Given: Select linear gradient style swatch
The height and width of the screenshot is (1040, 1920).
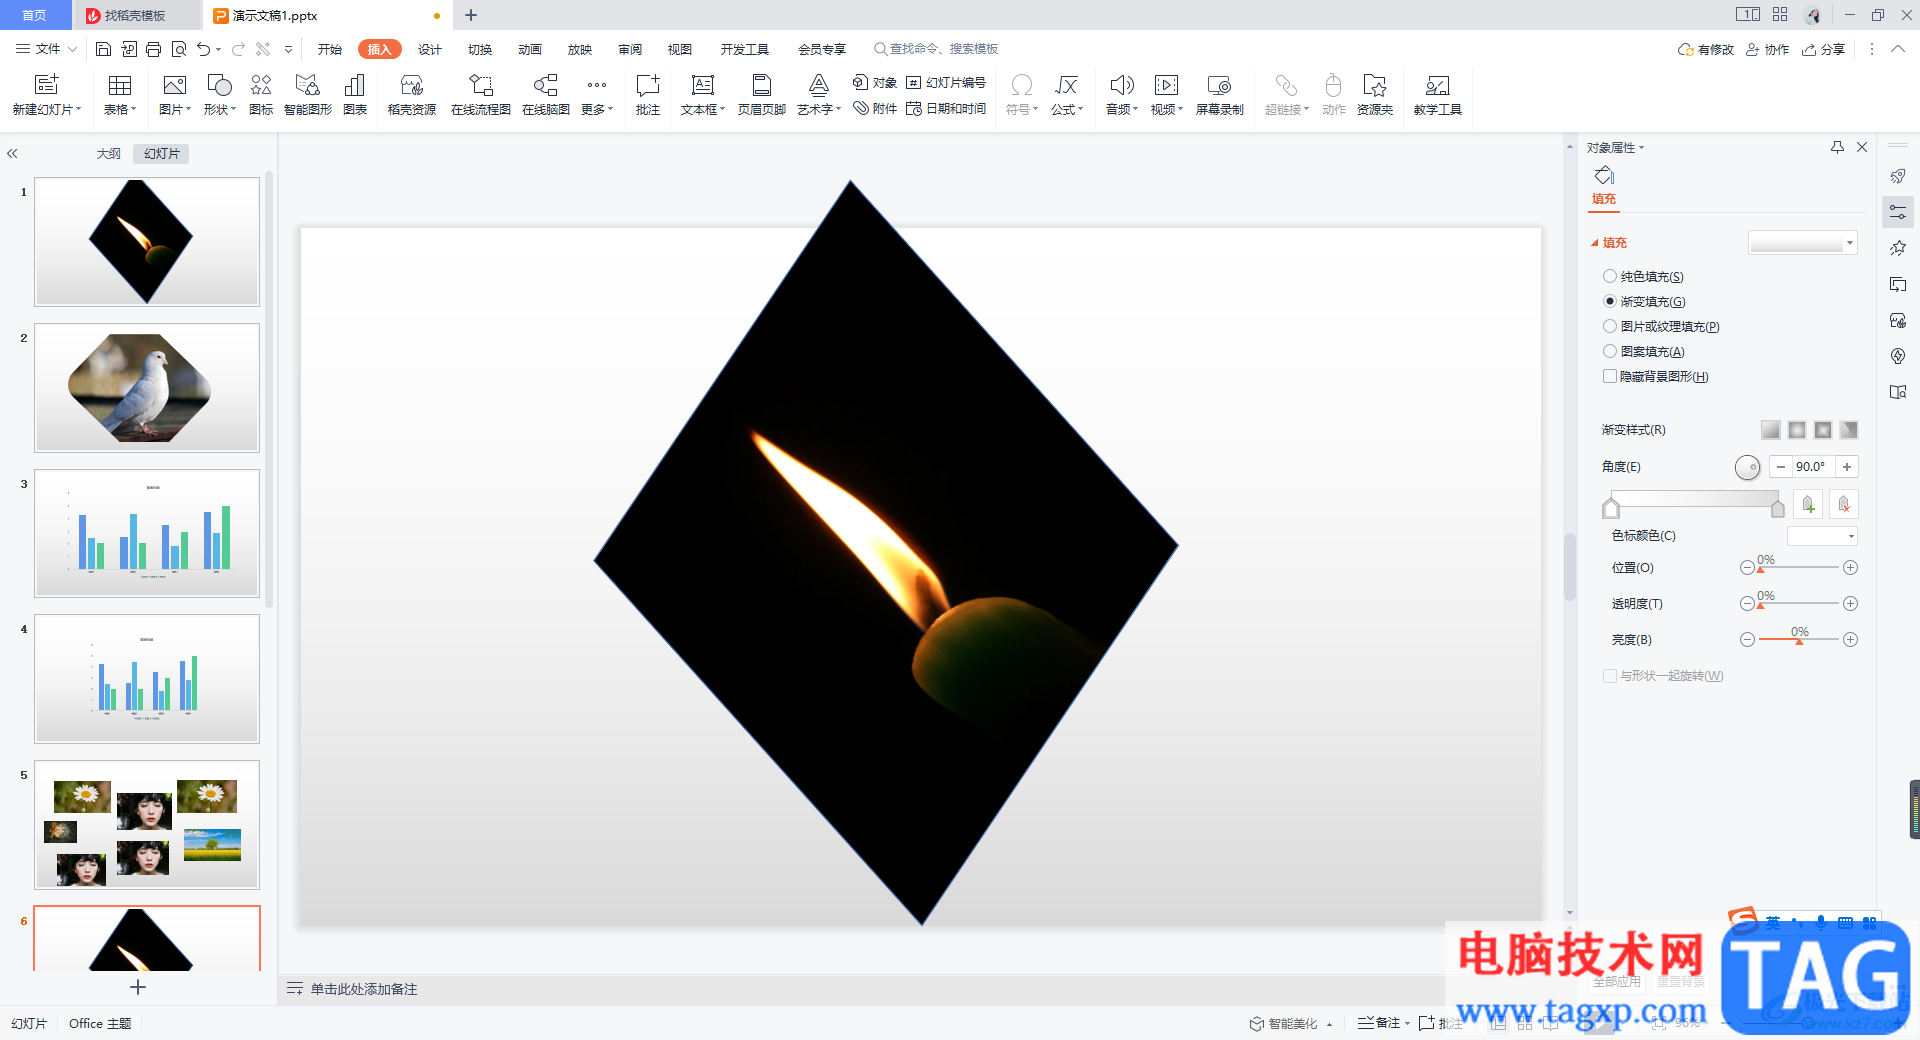Looking at the screenshot, I should click(1771, 430).
